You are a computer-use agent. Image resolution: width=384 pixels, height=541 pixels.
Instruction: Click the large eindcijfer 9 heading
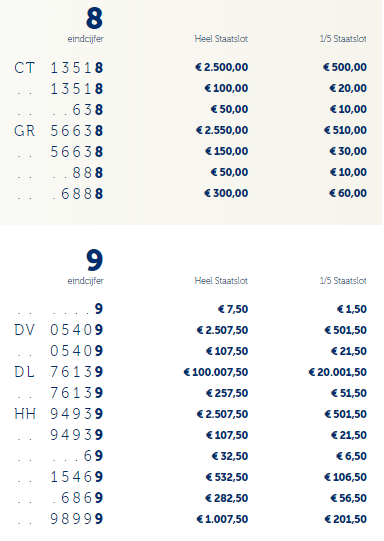(94, 260)
